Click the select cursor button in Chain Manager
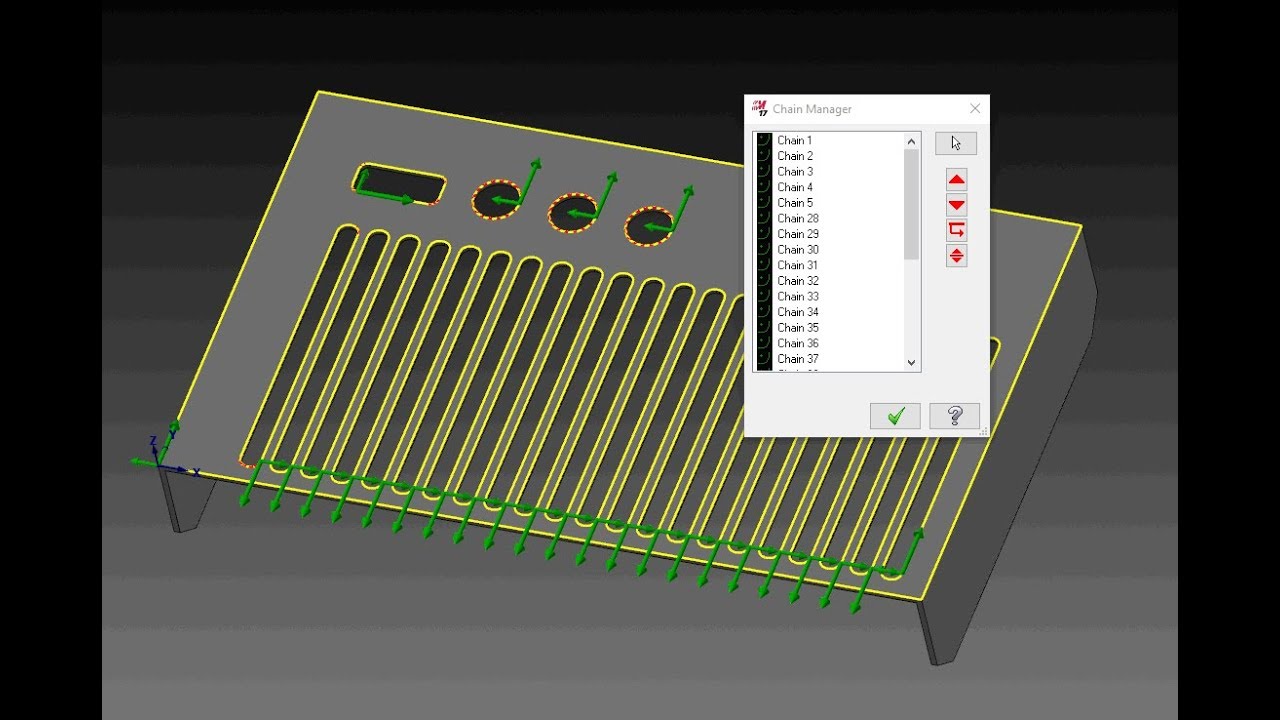 point(956,143)
